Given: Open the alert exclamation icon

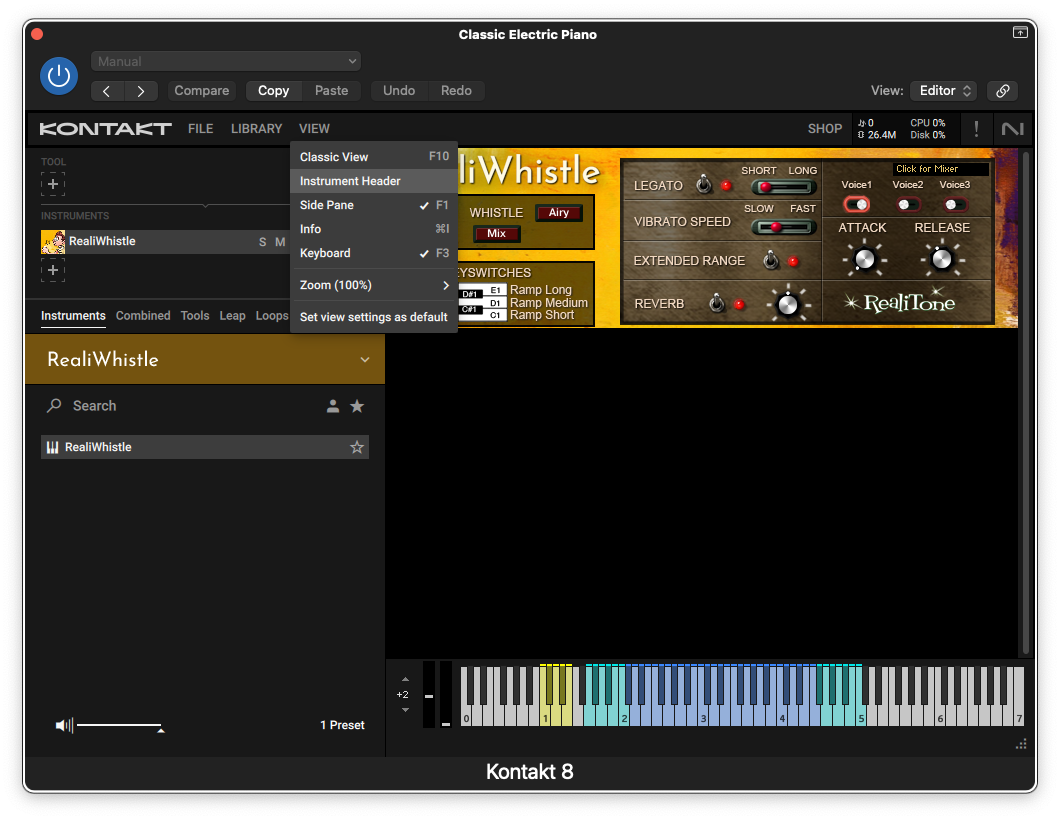Looking at the screenshot, I should point(975,128).
